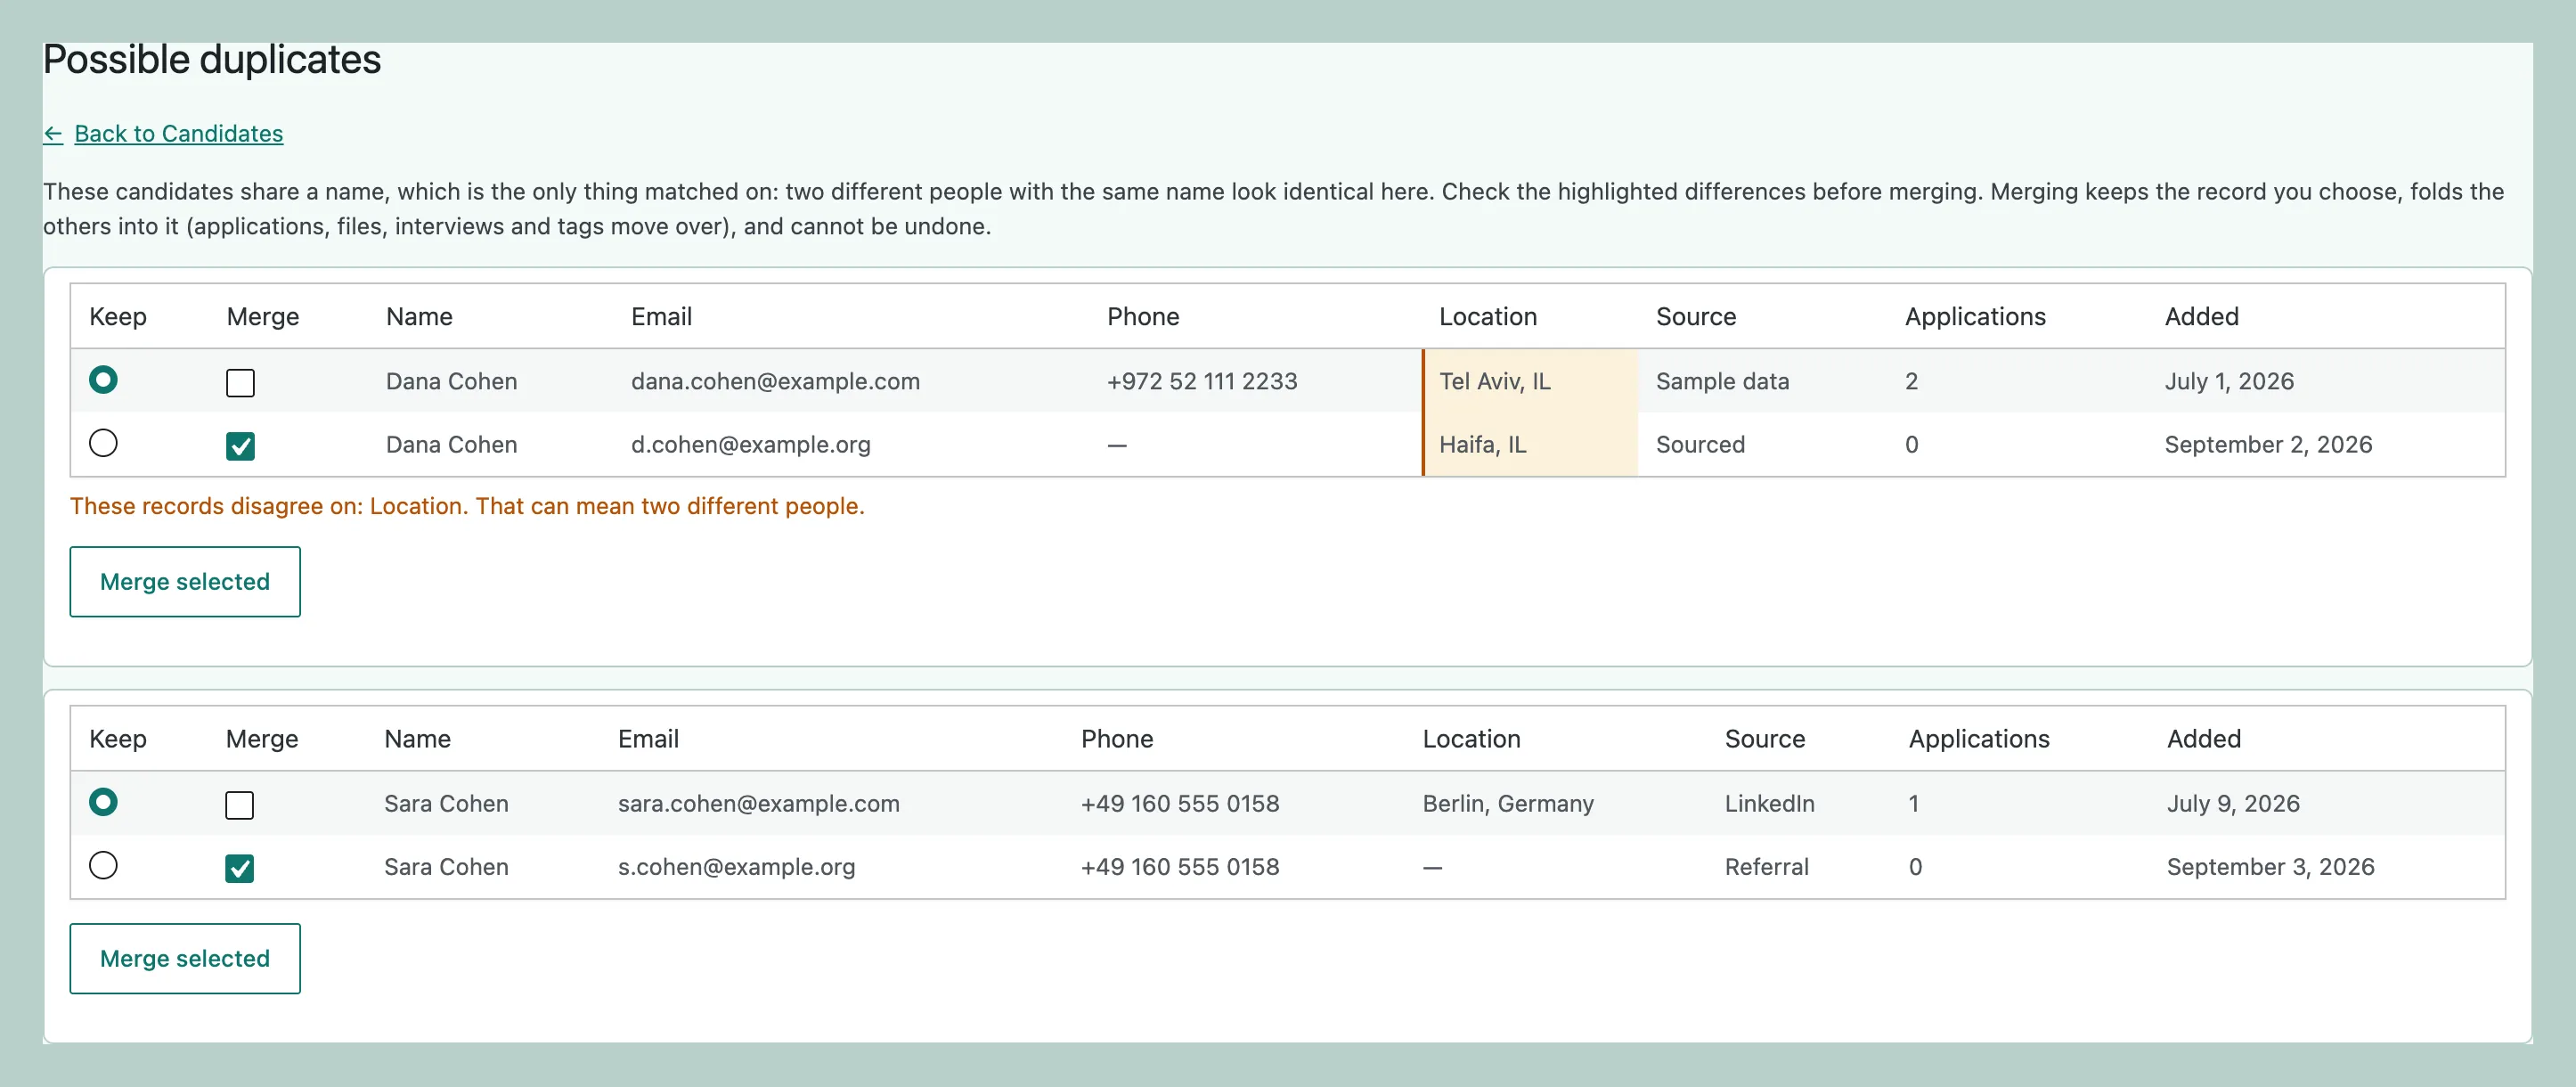Image resolution: width=2576 pixels, height=1087 pixels.
Task: Click the Possible duplicates heading
Action: (212, 60)
